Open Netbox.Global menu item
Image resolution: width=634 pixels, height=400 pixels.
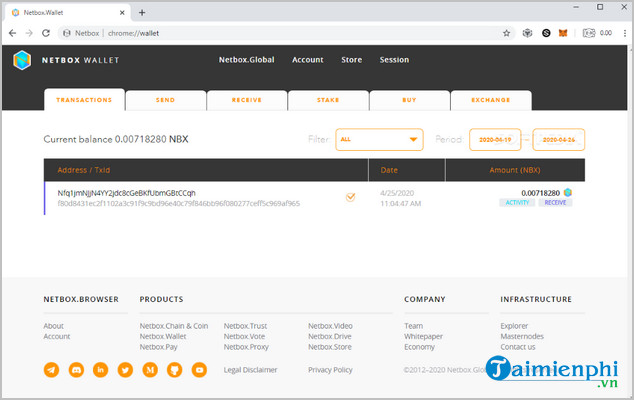(247, 60)
